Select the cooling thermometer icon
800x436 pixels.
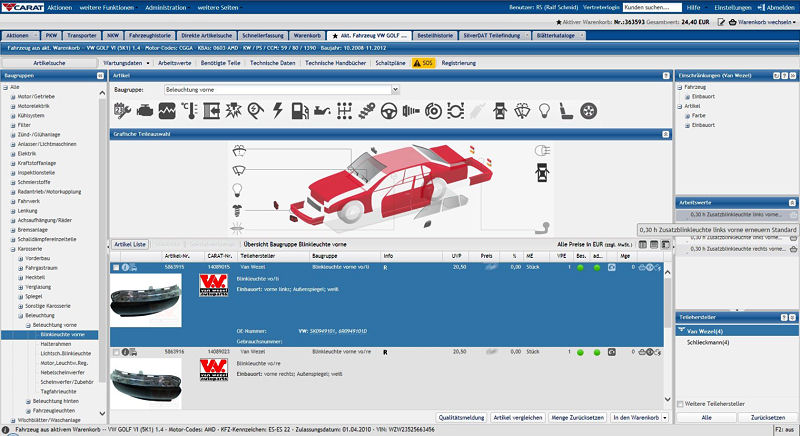[x=189, y=111]
